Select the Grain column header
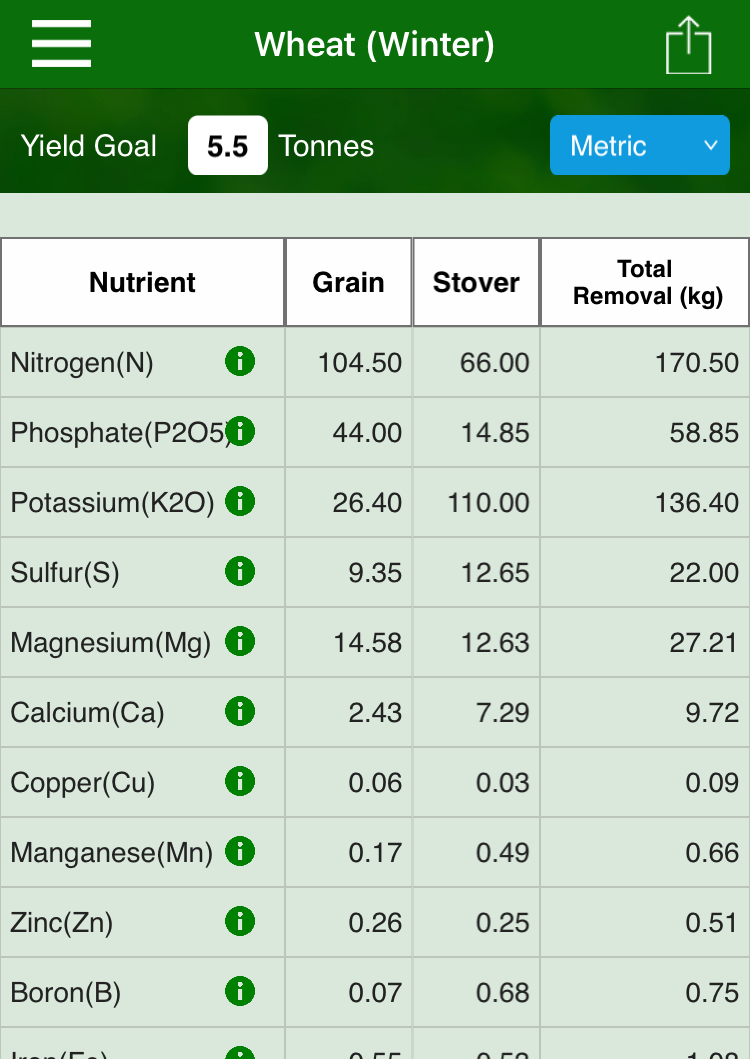 (349, 282)
